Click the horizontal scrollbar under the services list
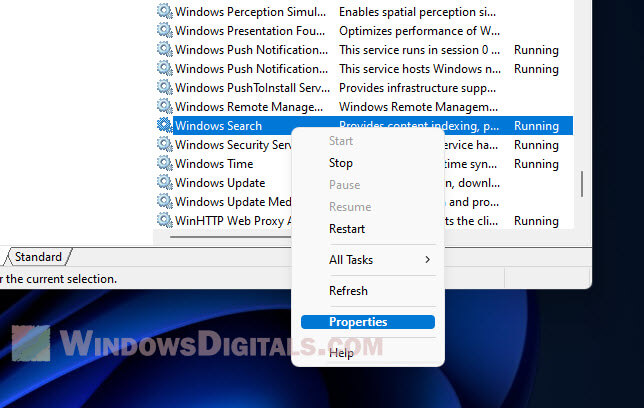Viewport: 644px width, 408px height. [231, 237]
